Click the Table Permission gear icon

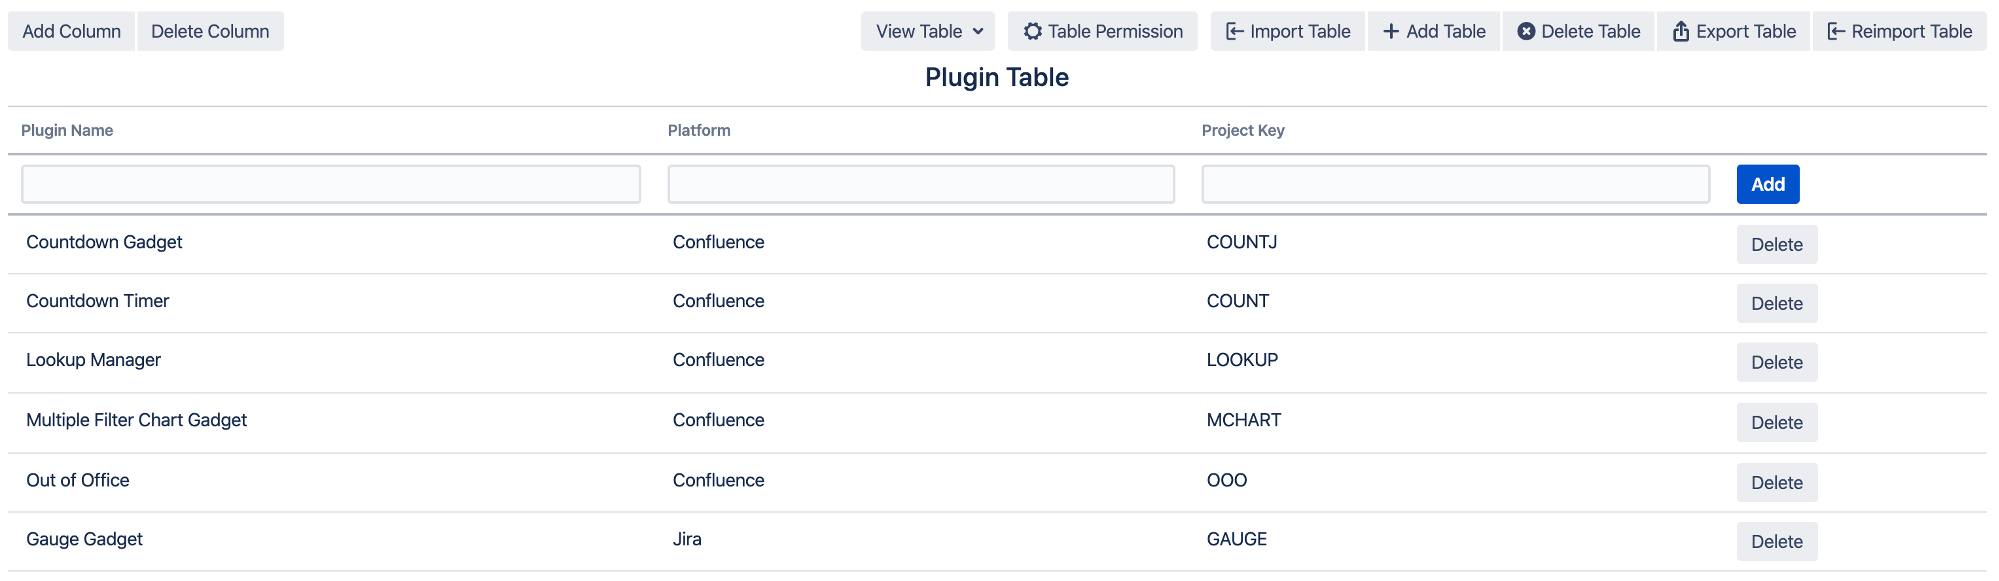pos(1033,32)
